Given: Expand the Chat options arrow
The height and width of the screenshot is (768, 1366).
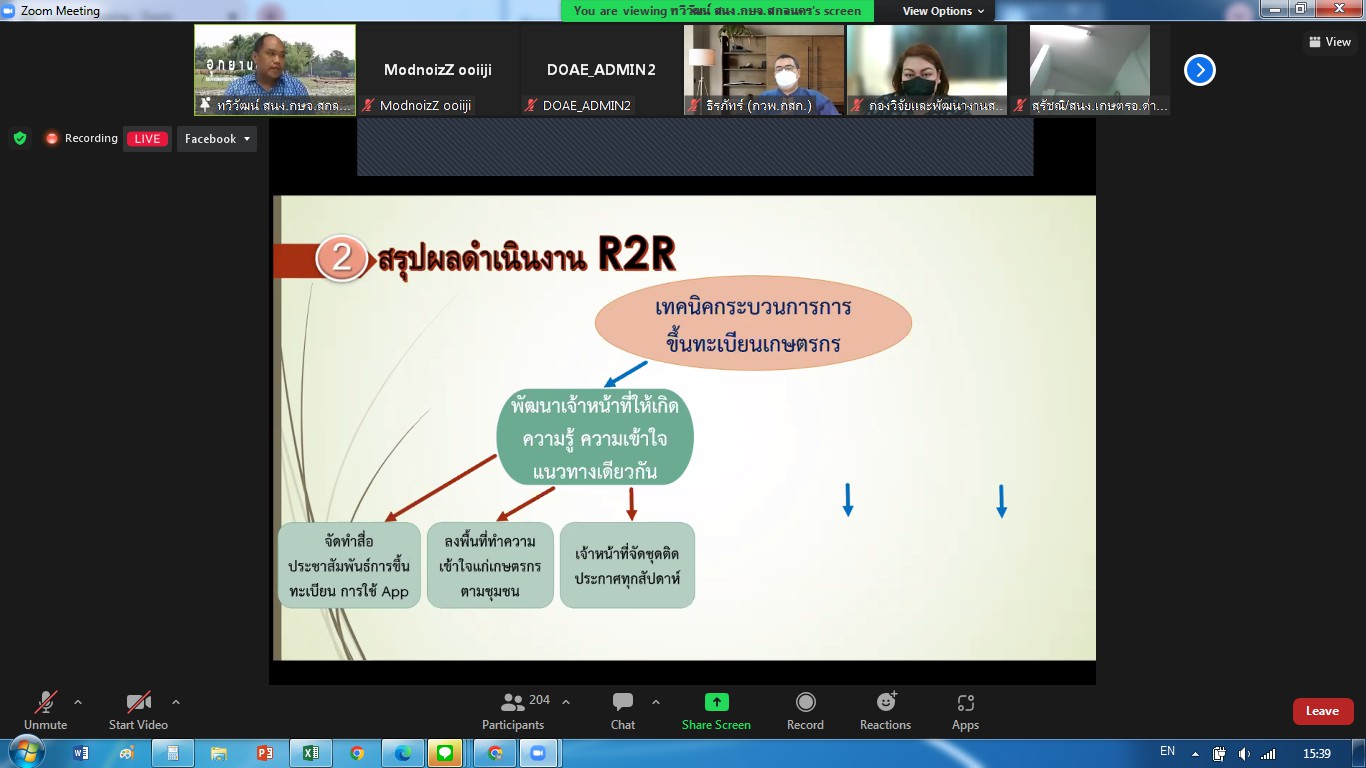Looking at the screenshot, I should [x=656, y=702].
